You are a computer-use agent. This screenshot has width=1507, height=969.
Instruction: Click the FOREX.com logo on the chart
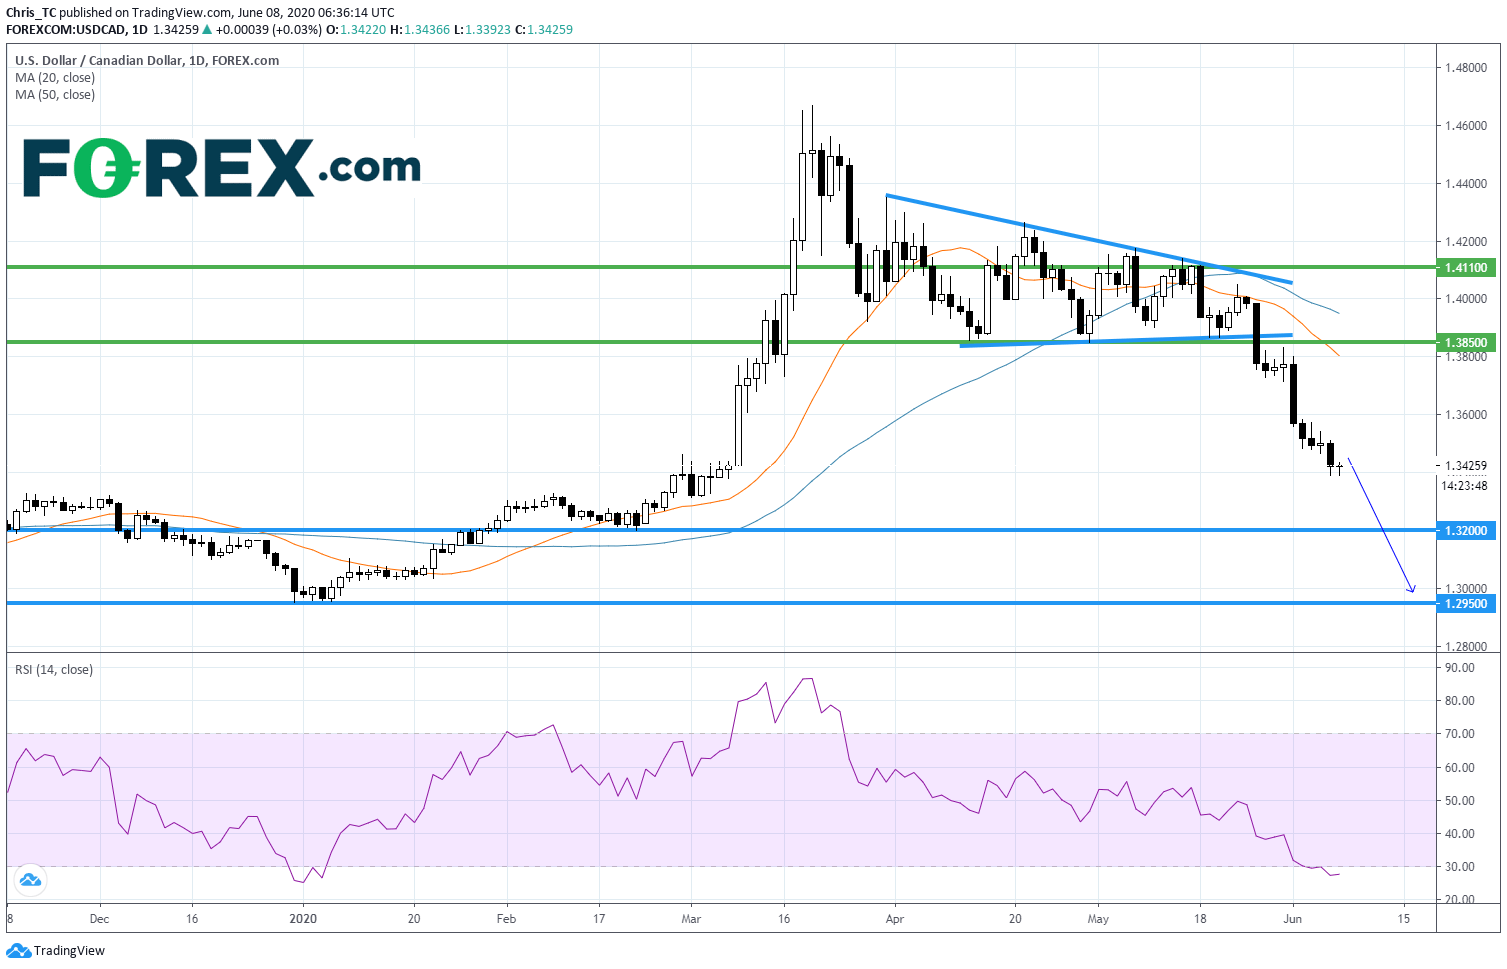(x=221, y=168)
